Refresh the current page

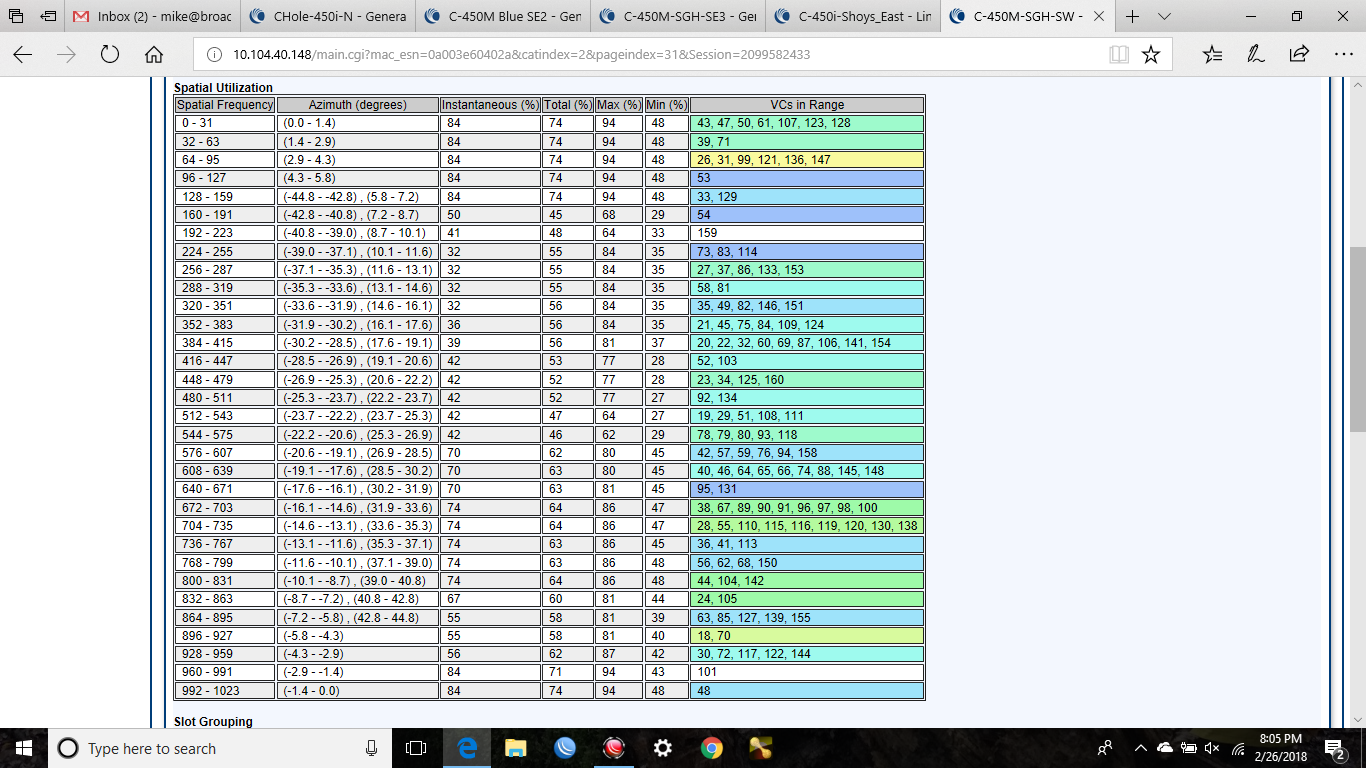[x=110, y=55]
